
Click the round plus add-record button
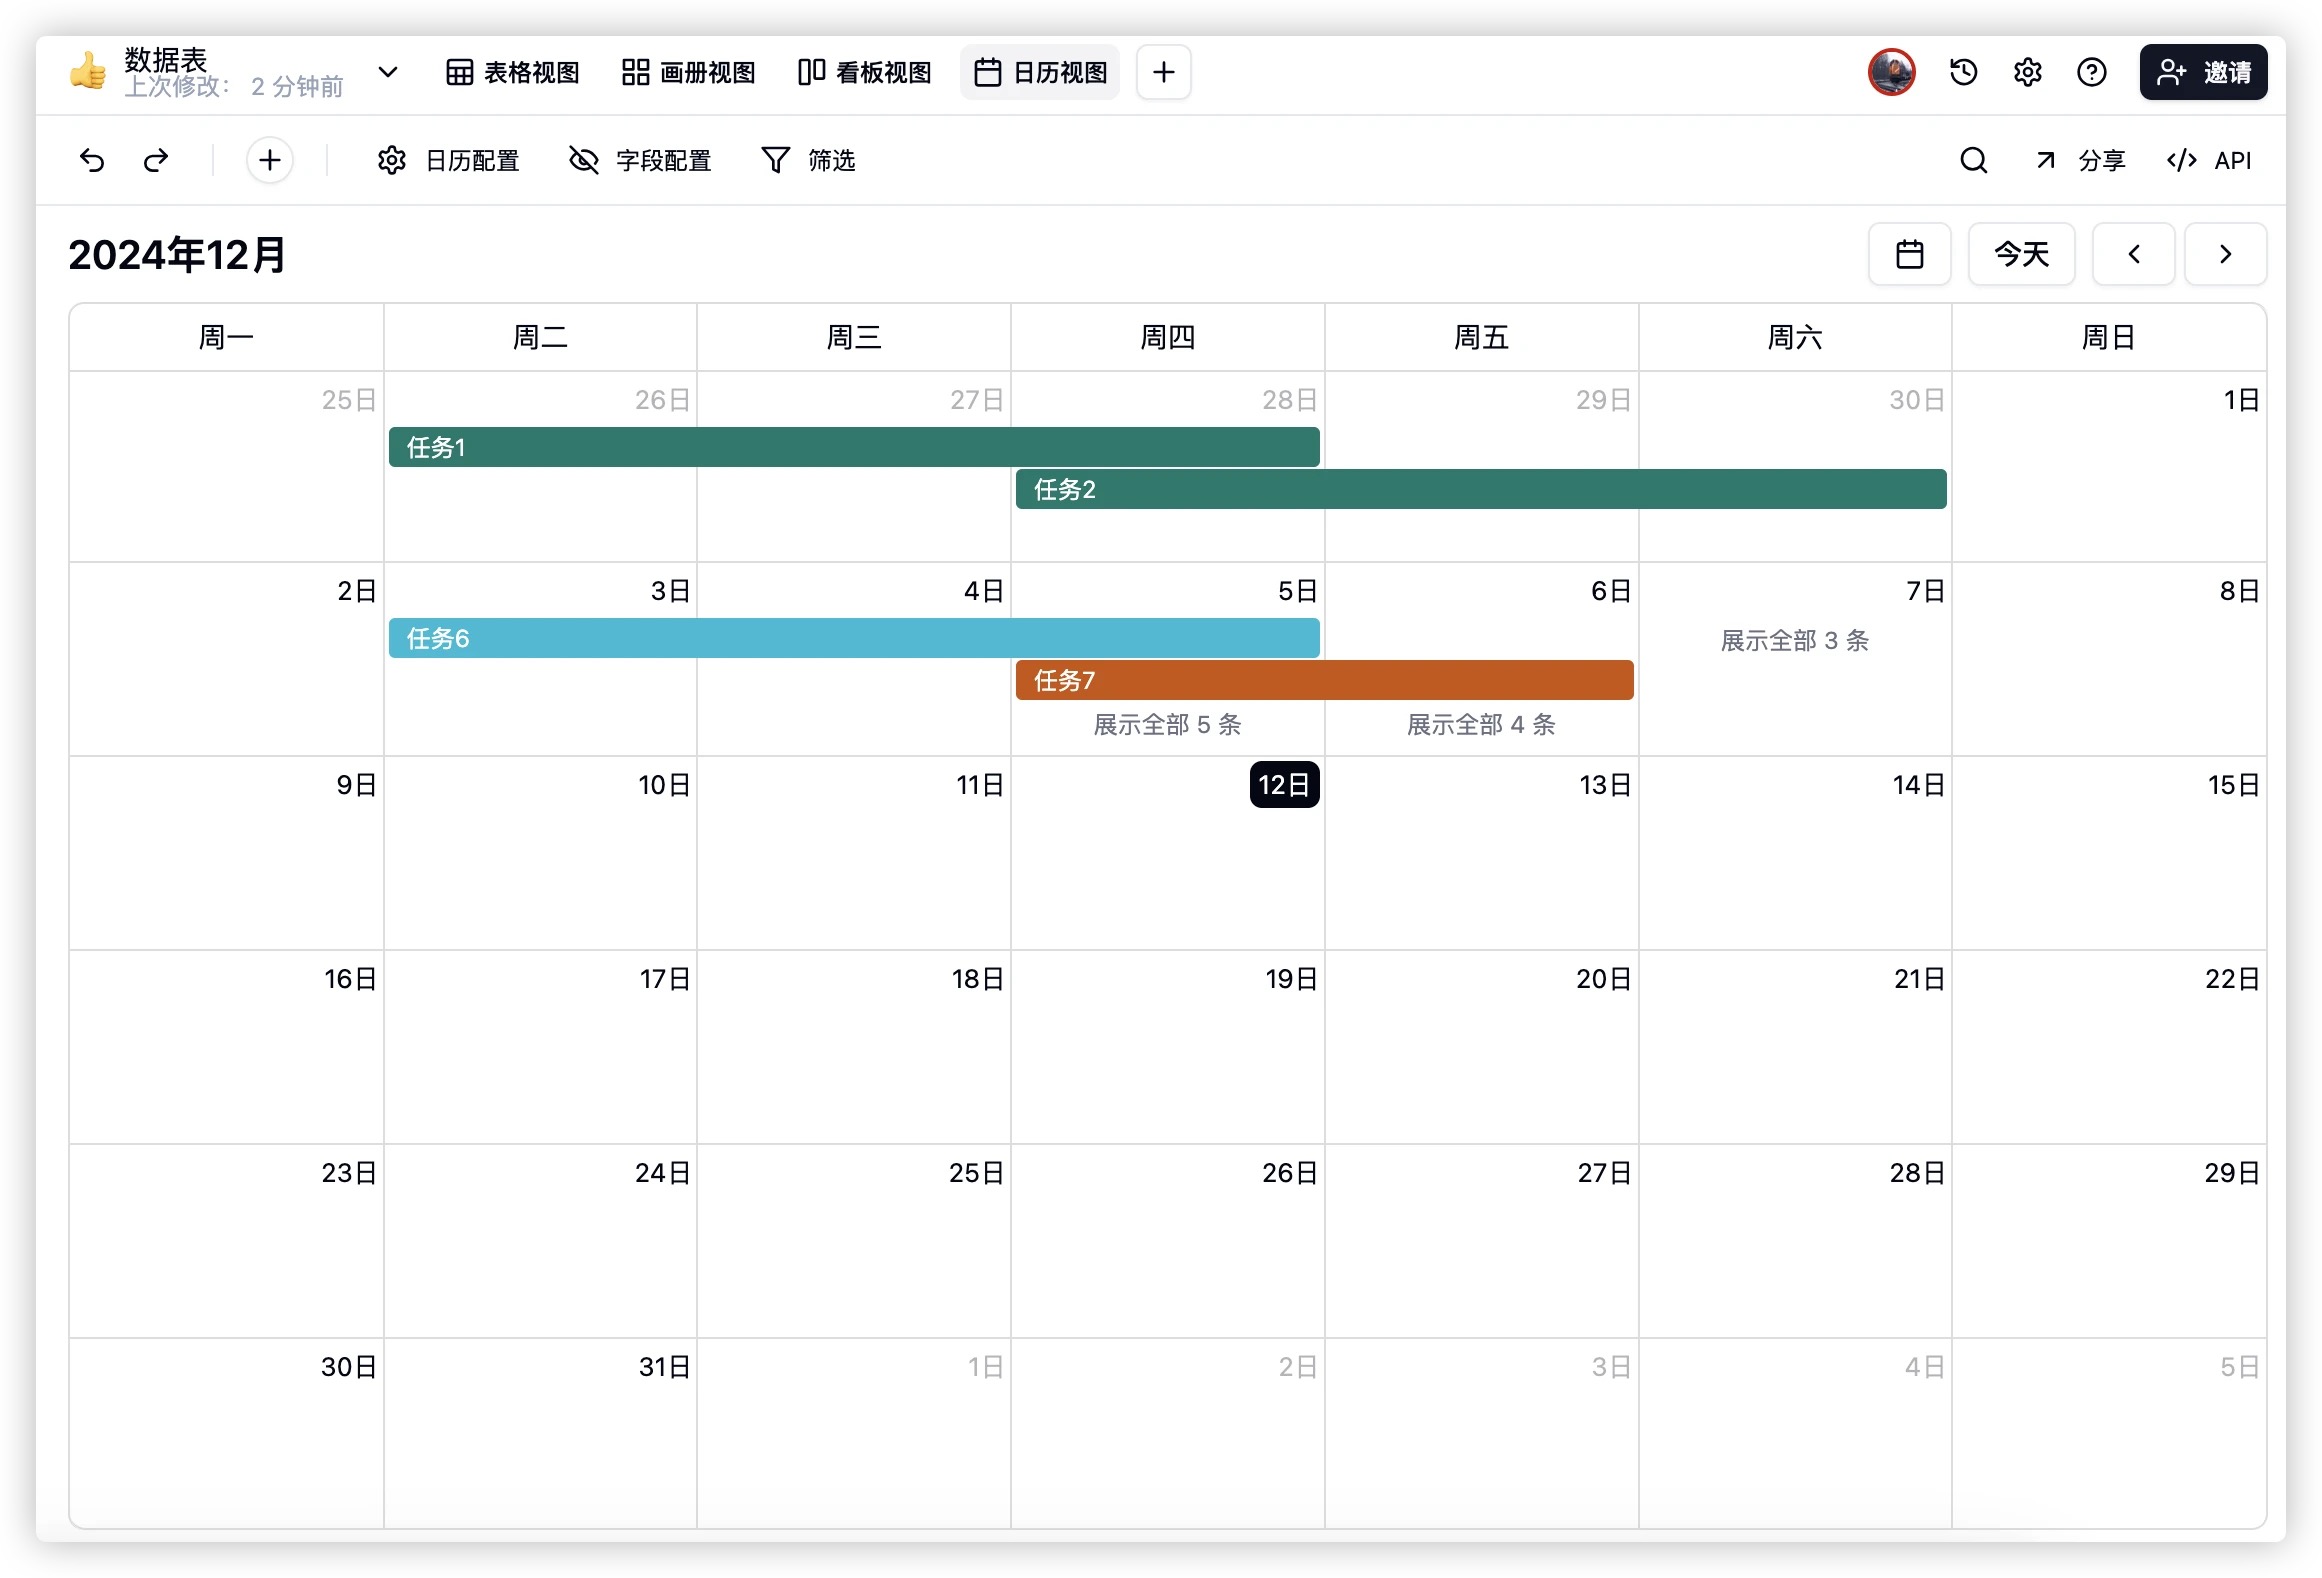click(269, 160)
